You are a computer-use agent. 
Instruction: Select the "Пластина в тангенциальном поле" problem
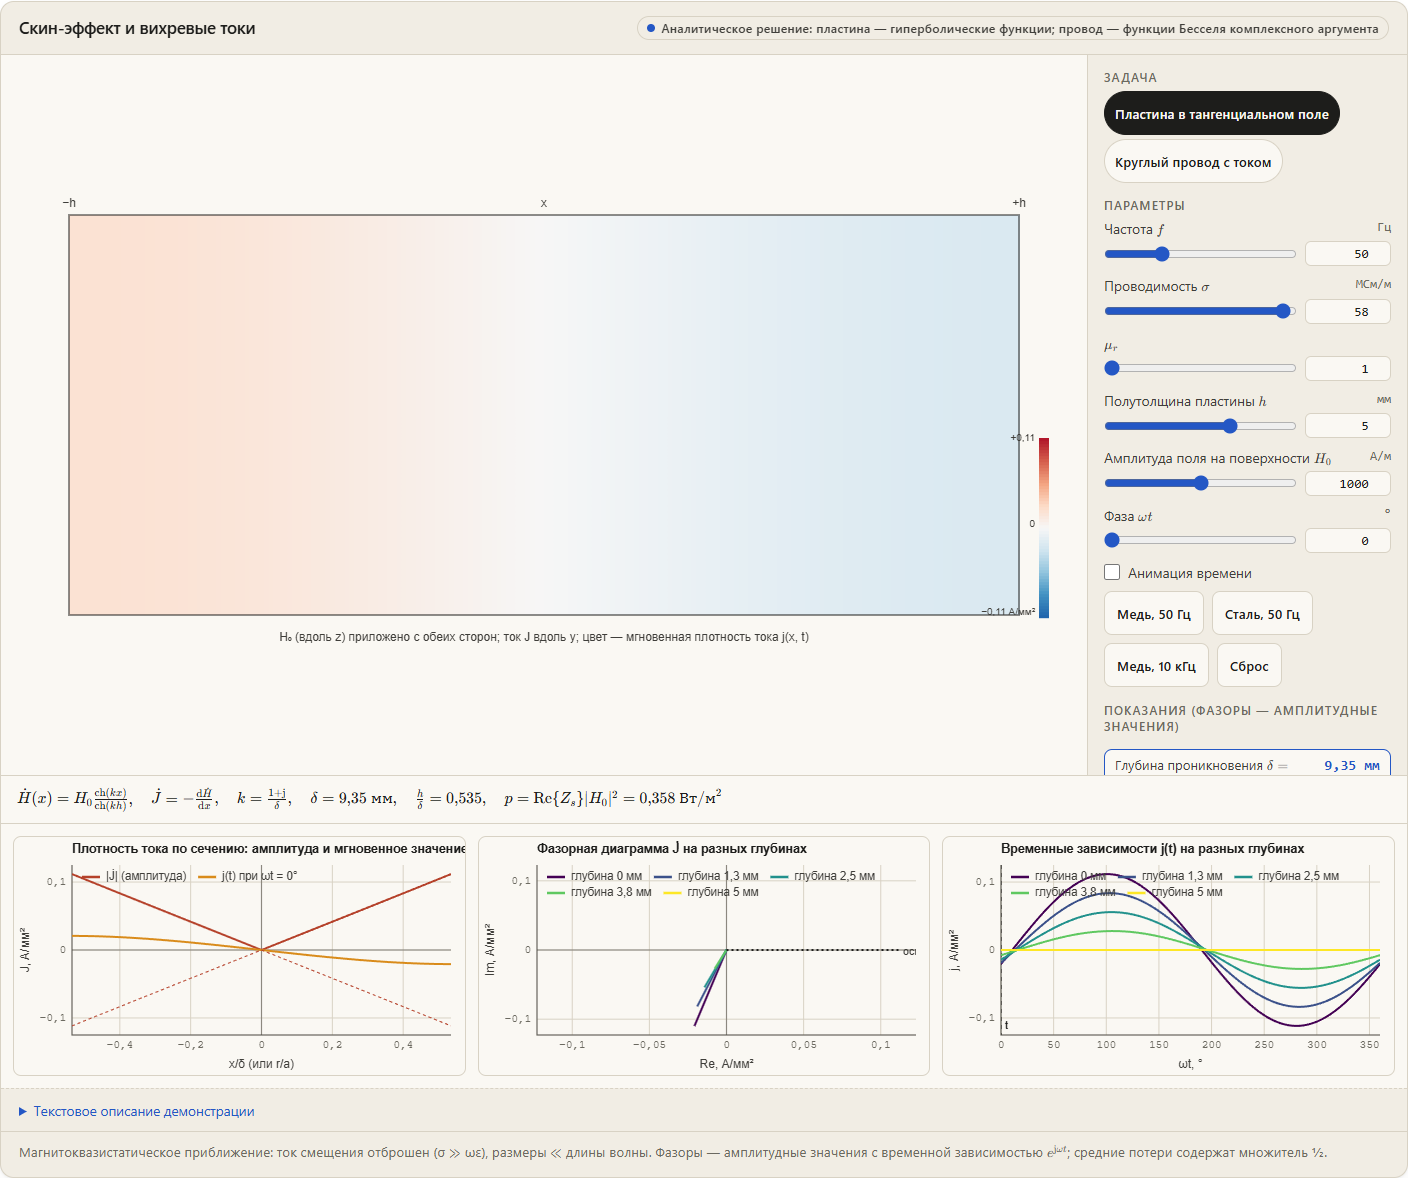coord(1221,114)
